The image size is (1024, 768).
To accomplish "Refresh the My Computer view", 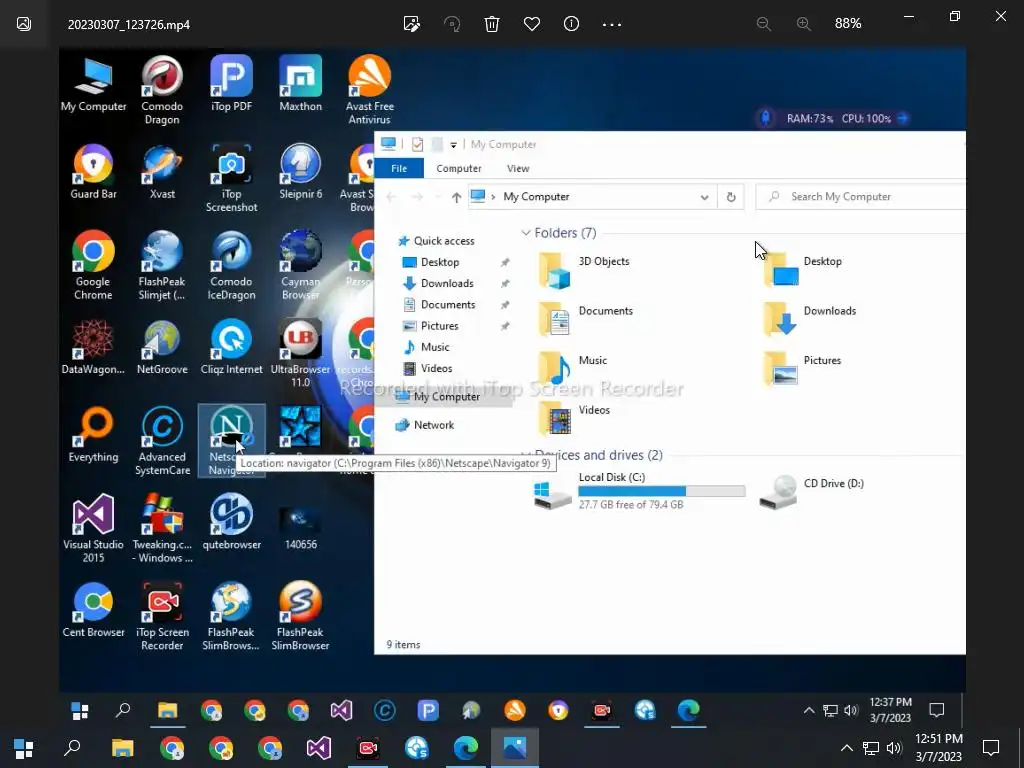I will click(731, 197).
